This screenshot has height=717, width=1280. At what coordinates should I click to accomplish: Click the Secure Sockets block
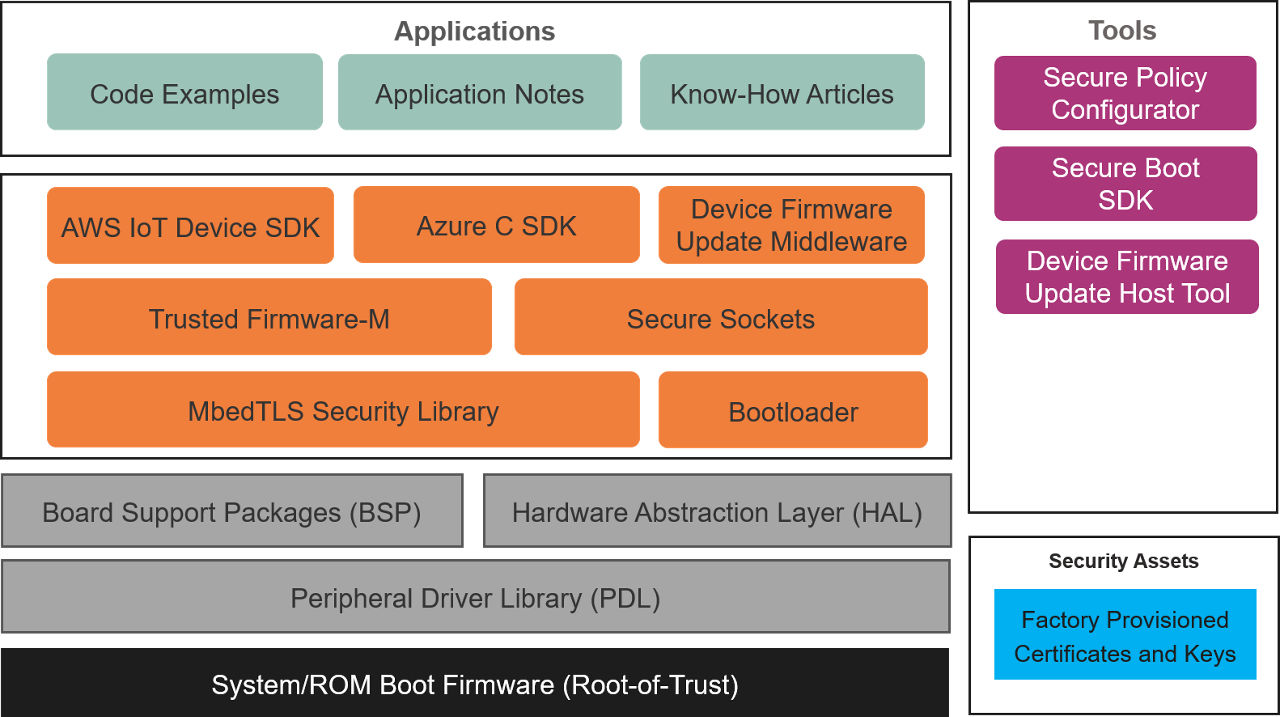[x=721, y=317]
